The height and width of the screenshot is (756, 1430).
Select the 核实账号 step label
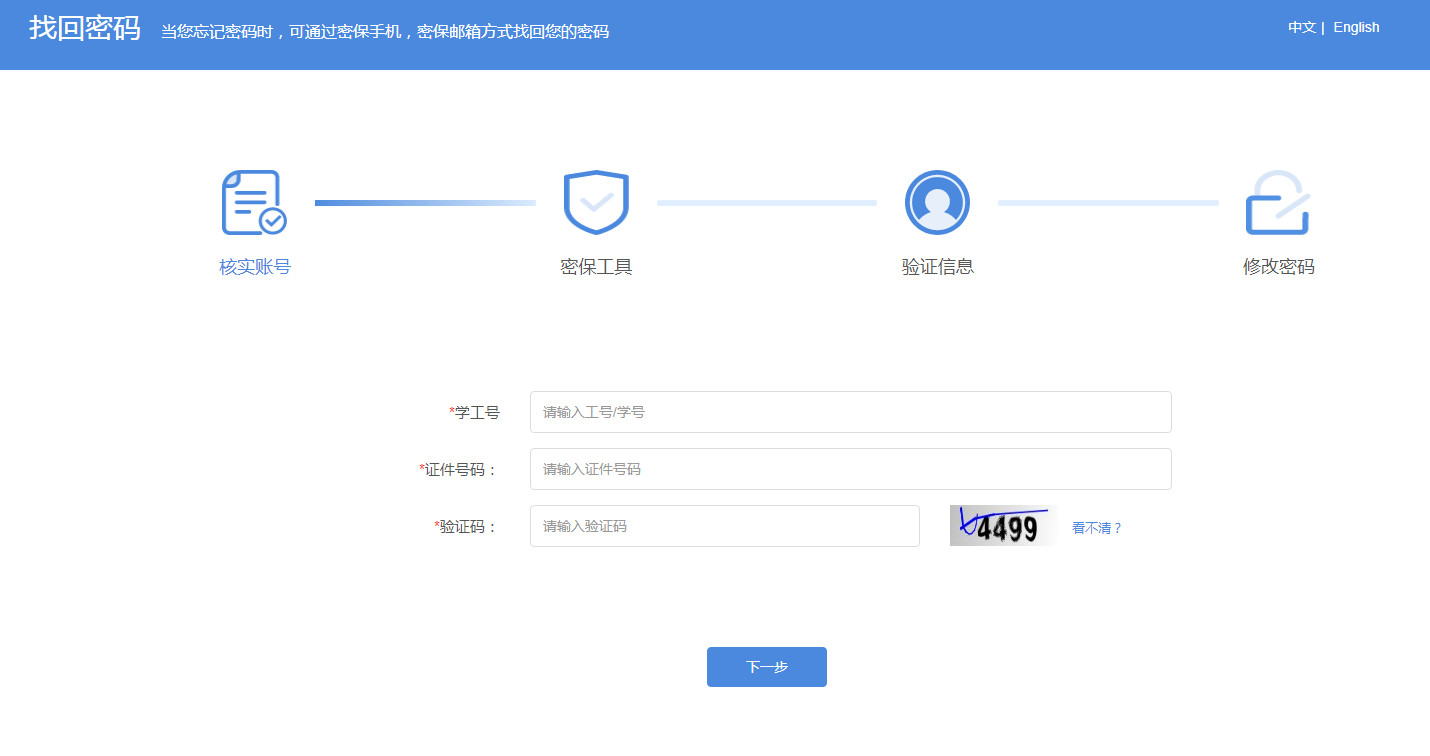(255, 267)
